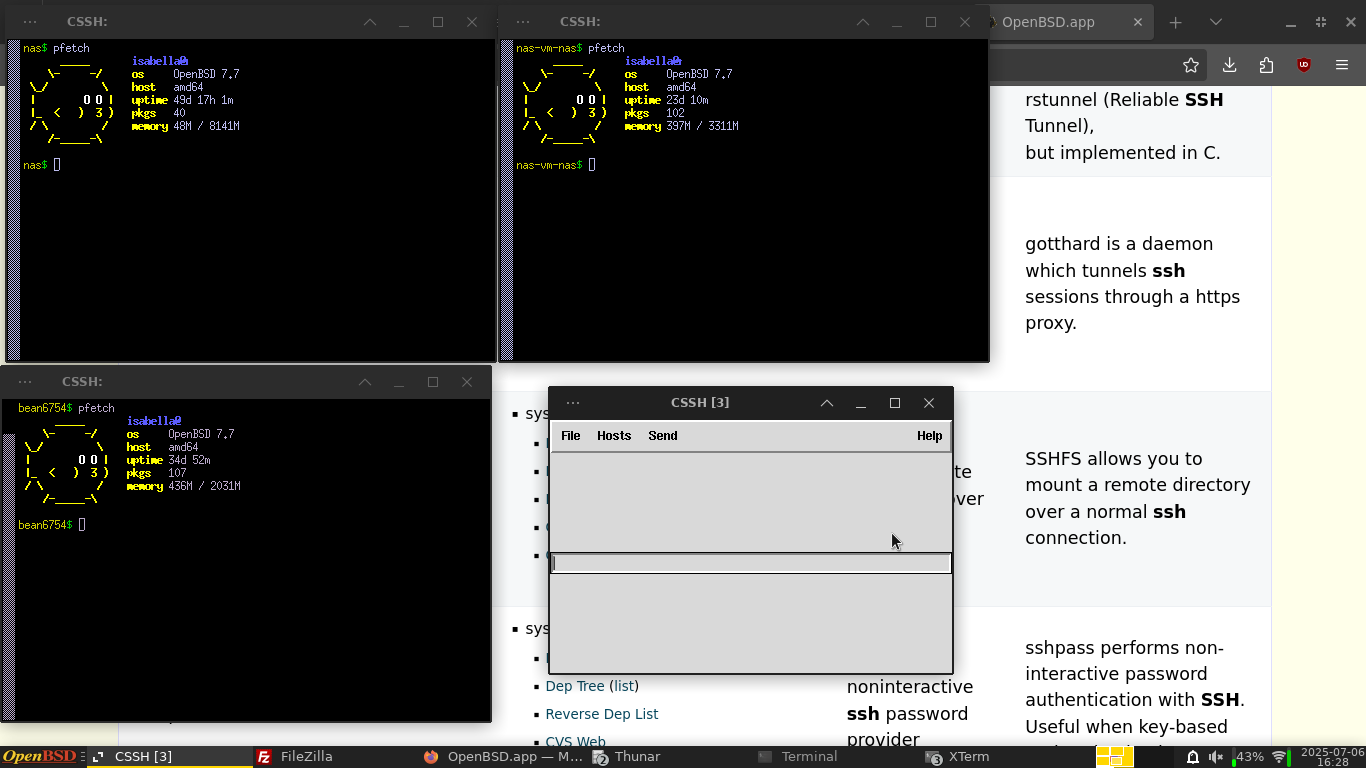Minimize the Firefox window
Screen dimensions: 1366x768
(1291, 22)
